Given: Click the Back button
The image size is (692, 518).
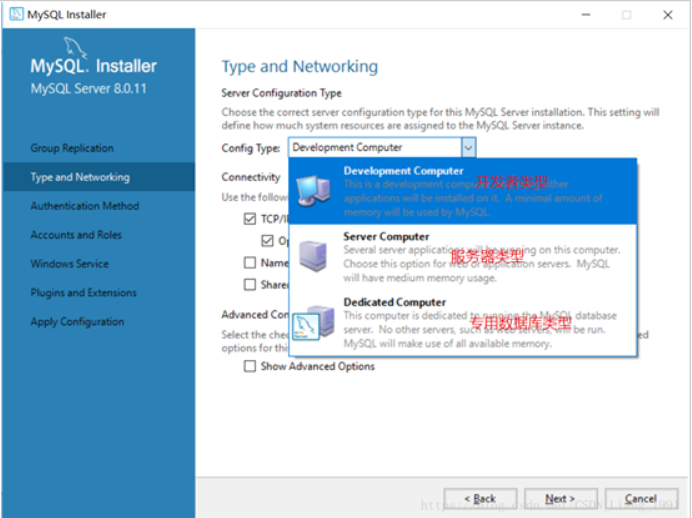Looking at the screenshot, I should point(480,499).
